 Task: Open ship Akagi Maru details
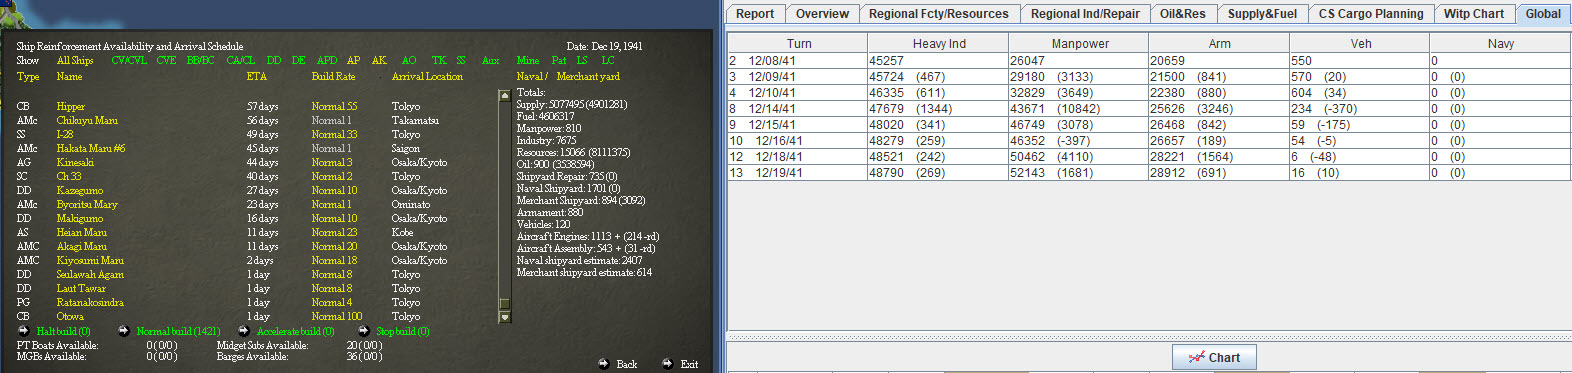click(82, 246)
